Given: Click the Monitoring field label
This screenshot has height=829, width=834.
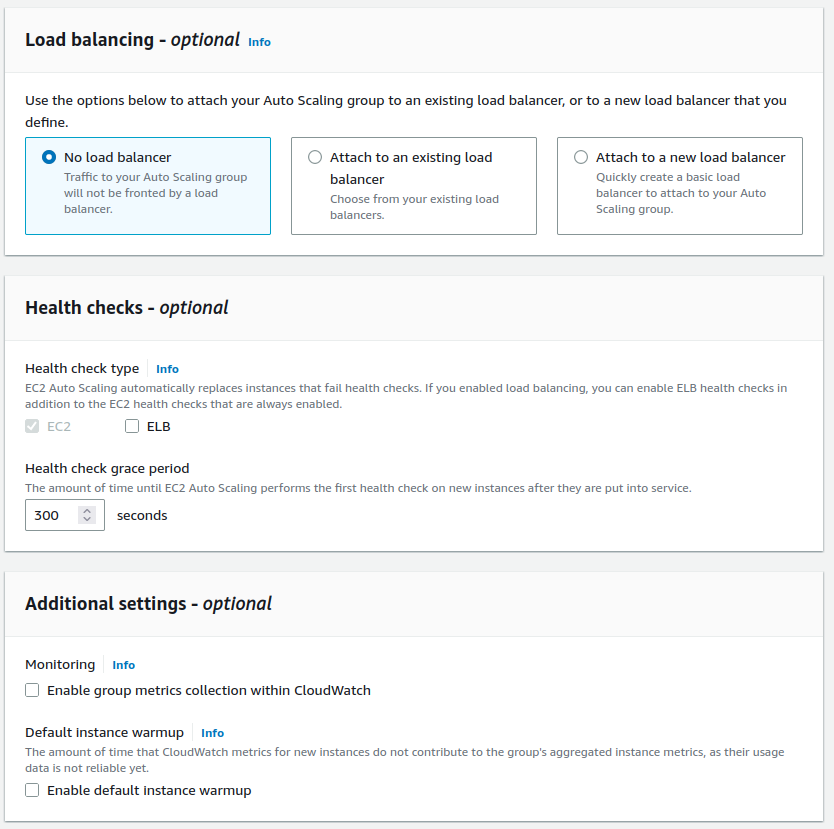Looking at the screenshot, I should [60, 664].
